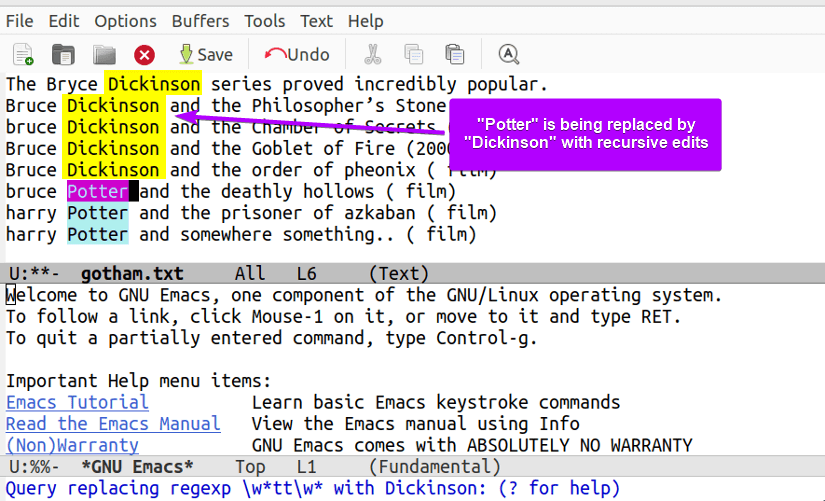Click the U:%%- status in GNU Emacs mode line
This screenshot has height=501, width=825.
pyautogui.click(x=34, y=467)
